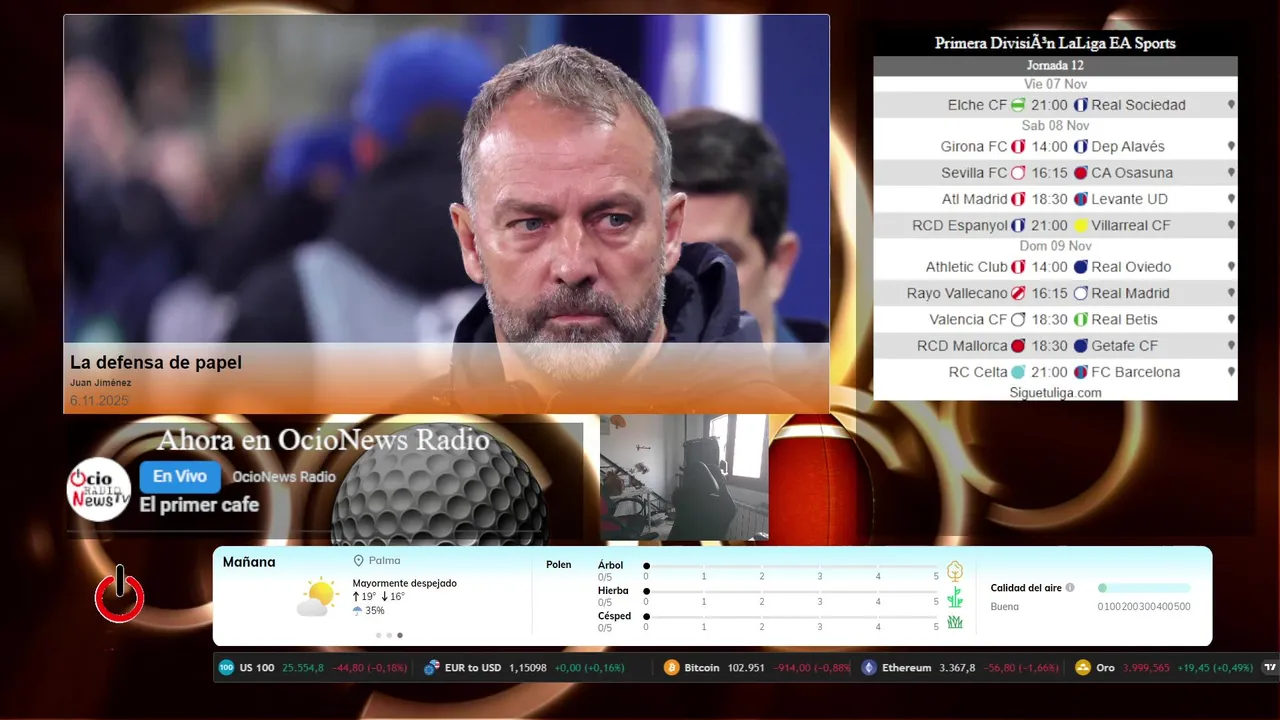Click the studio webcam video thumbnail
Viewport: 1280px width, 720px height.
(x=684, y=478)
